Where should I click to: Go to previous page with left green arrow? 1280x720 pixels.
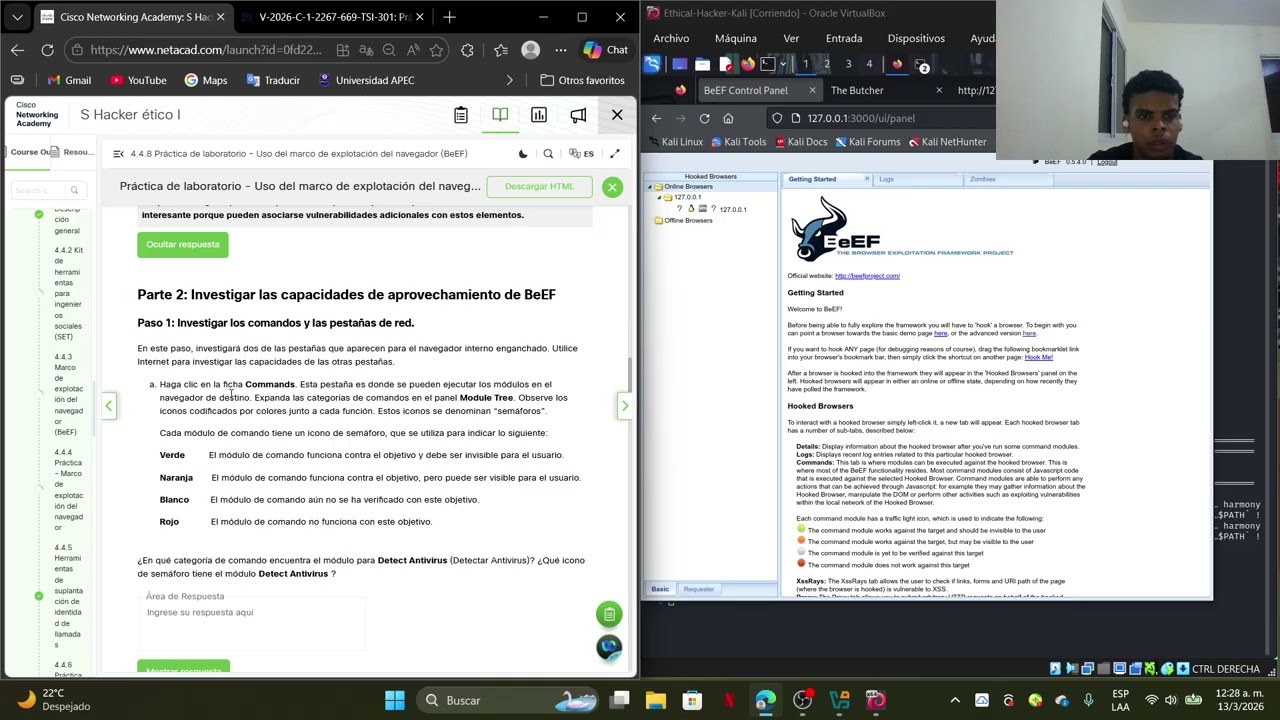point(108,405)
